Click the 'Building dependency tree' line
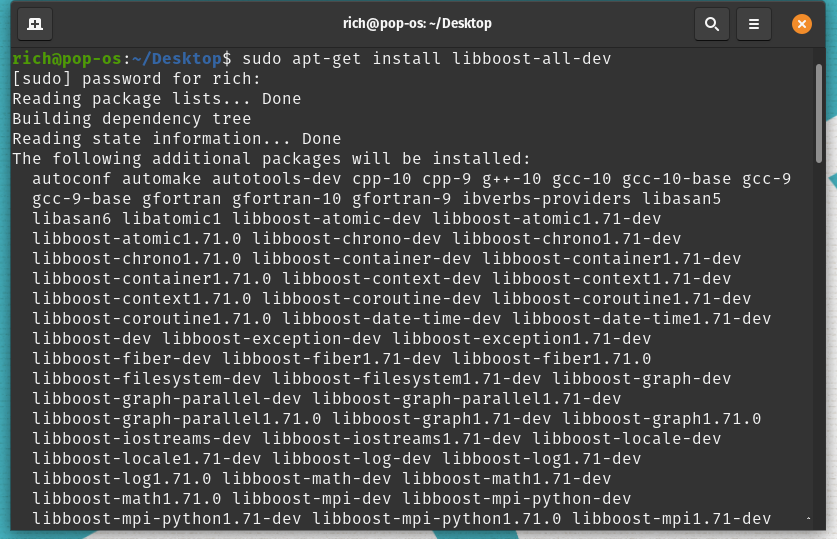The height and width of the screenshot is (539, 837). (131, 119)
